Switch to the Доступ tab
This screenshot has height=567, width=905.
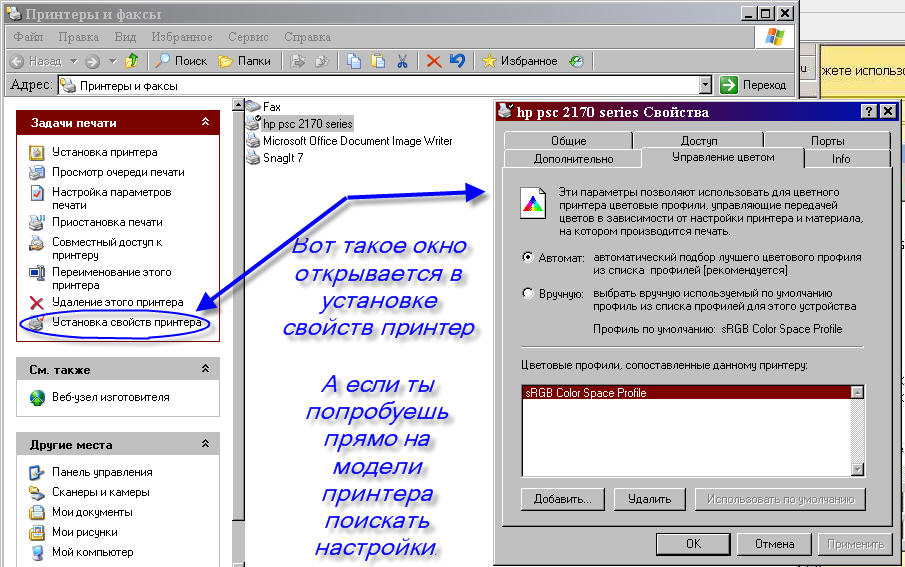(x=698, y=141)
